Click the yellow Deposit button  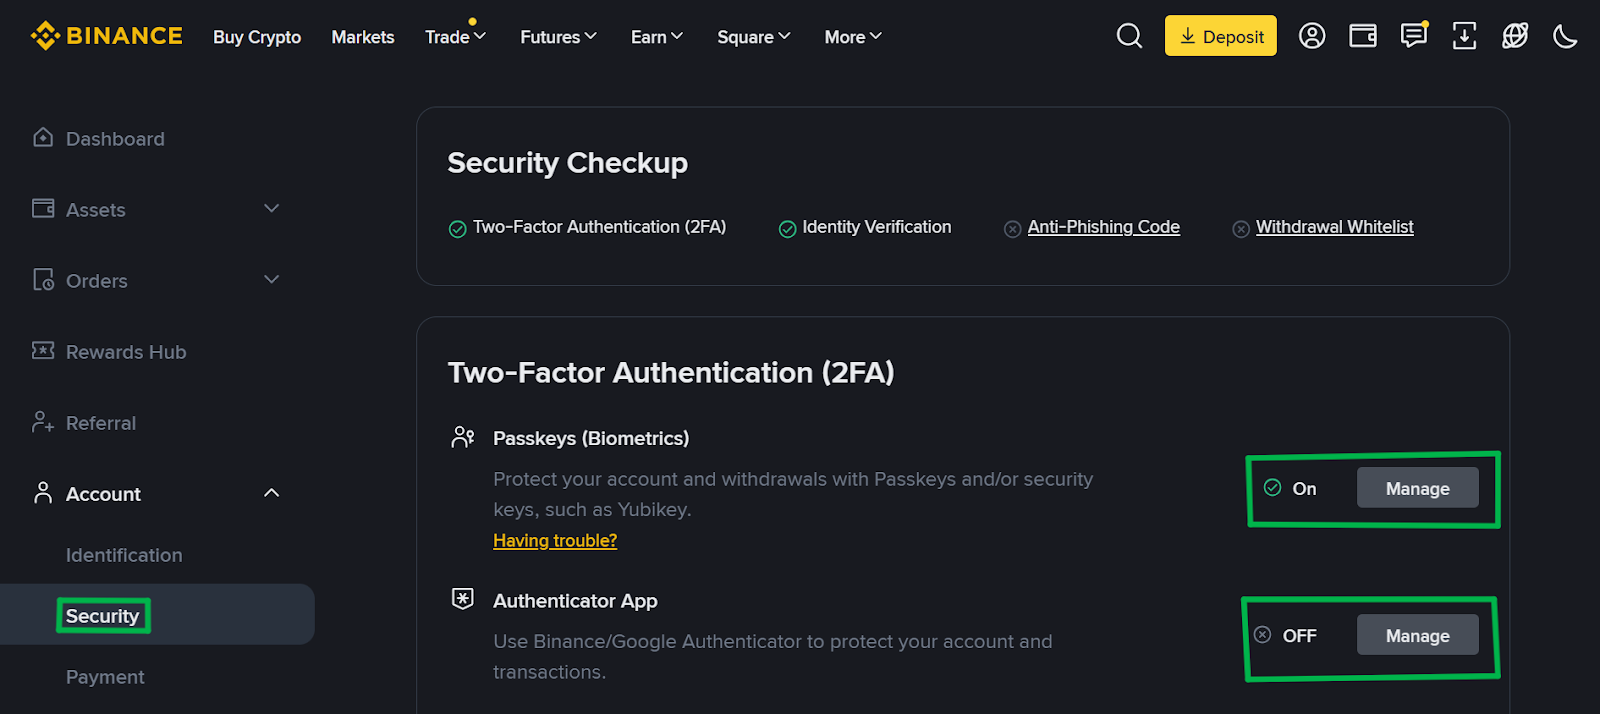[x=1220, y=35]
